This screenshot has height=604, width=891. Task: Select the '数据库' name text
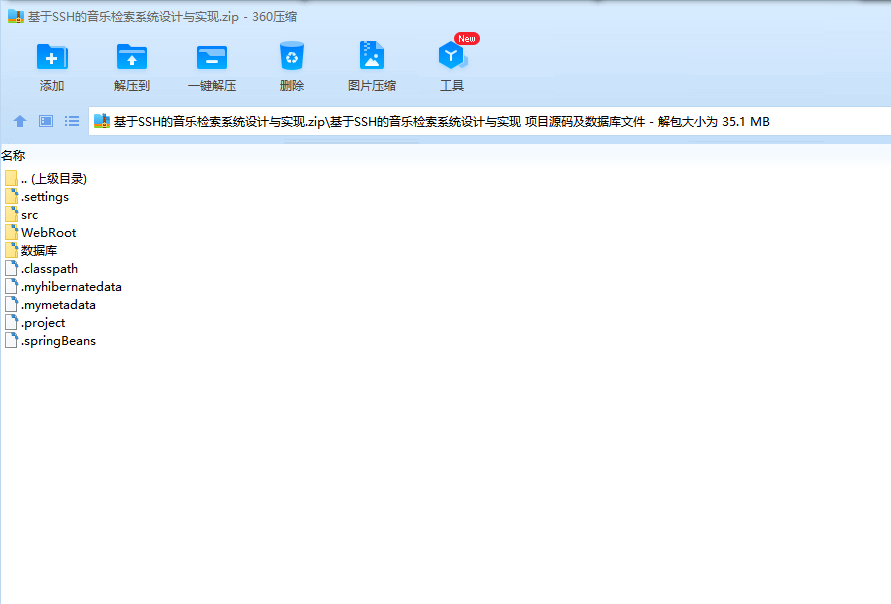pos(39,251)
